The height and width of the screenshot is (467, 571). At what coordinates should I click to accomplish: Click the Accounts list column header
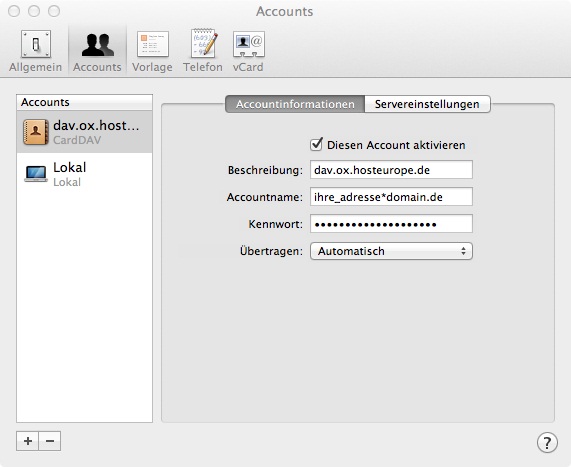click(84, 102)
